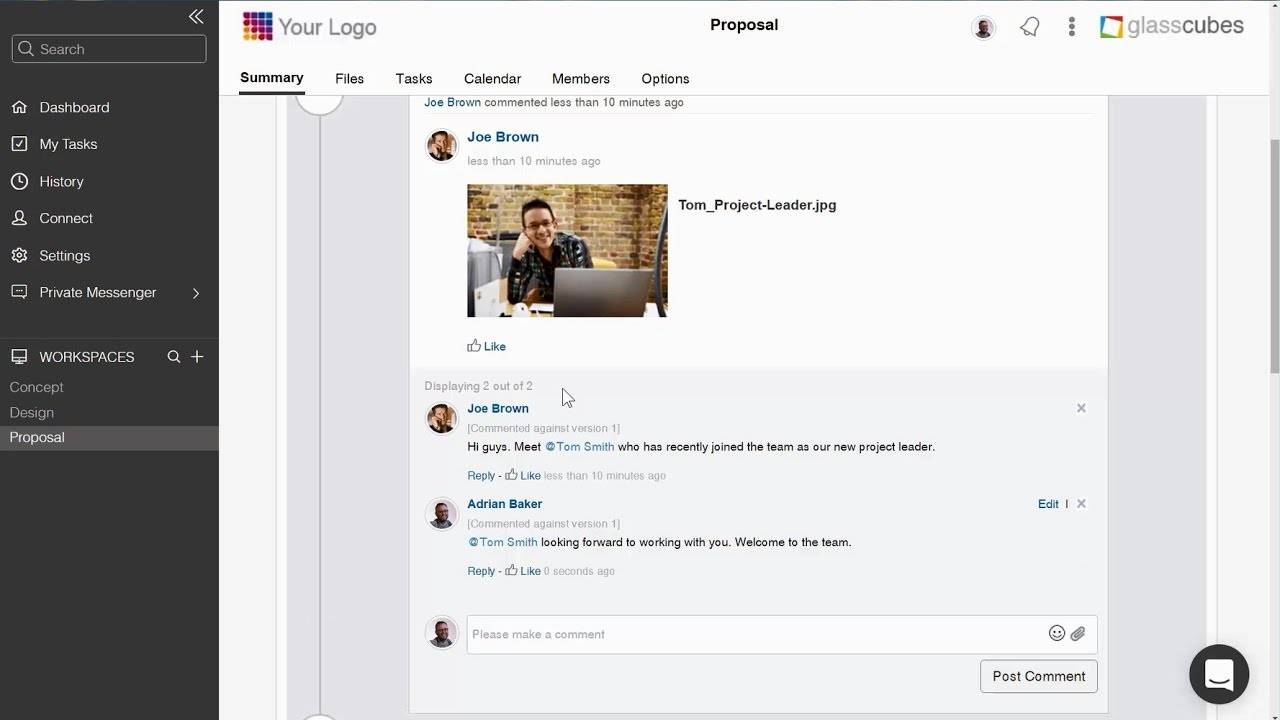Delete Joe Brown's comment with X
Screen dimensions: 1280x720
point(1081,408)
